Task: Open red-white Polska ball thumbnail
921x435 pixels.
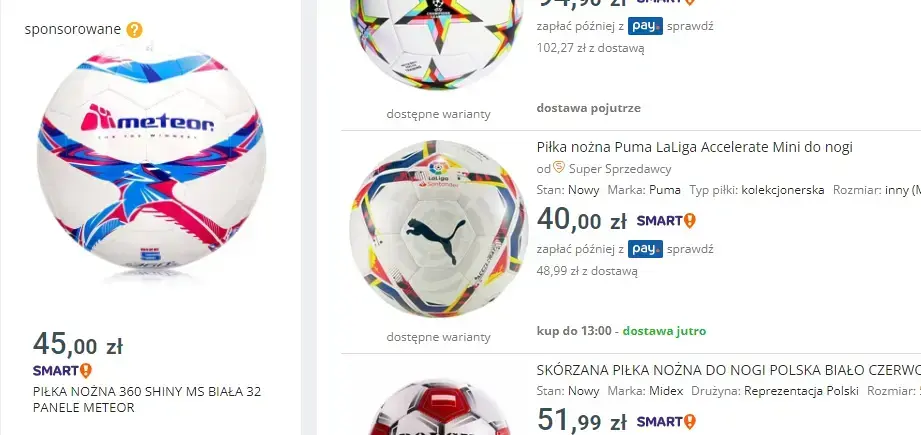Action: pyautogui.click(x=438, y=408)
